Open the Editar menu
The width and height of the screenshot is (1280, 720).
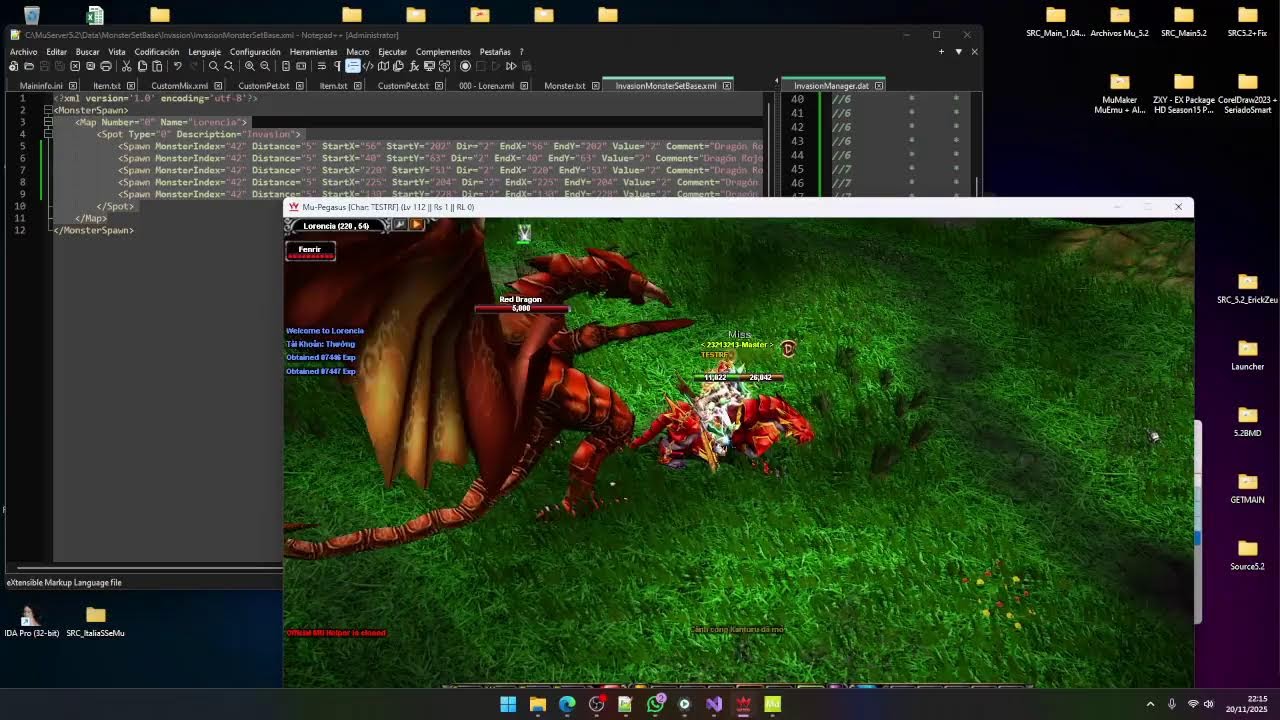(56, 52)
